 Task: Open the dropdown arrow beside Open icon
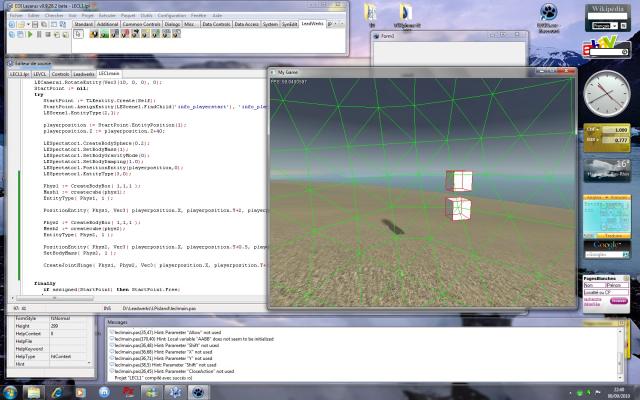(x=28, y=25)
